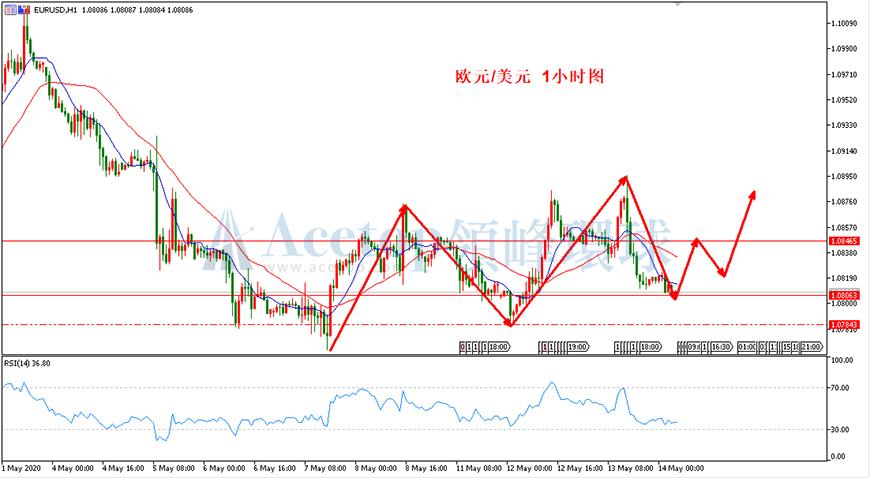Click the 7 May 08:00 time label
Image resolution: width=870 pixels, height=478 pixels.
coord(325,469)
